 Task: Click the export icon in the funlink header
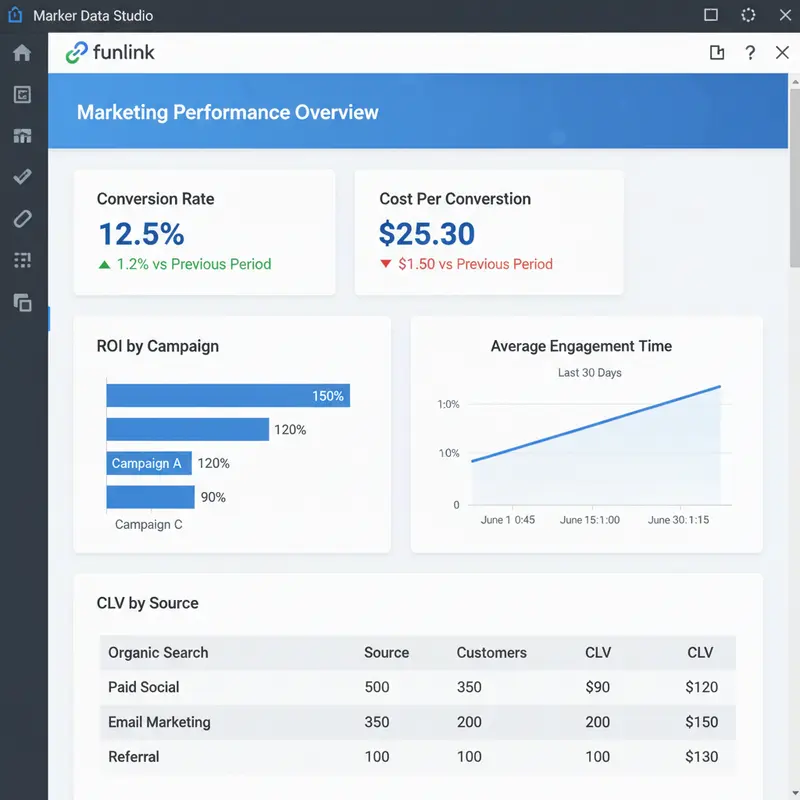pyautogui.click(x=718, y=52)
